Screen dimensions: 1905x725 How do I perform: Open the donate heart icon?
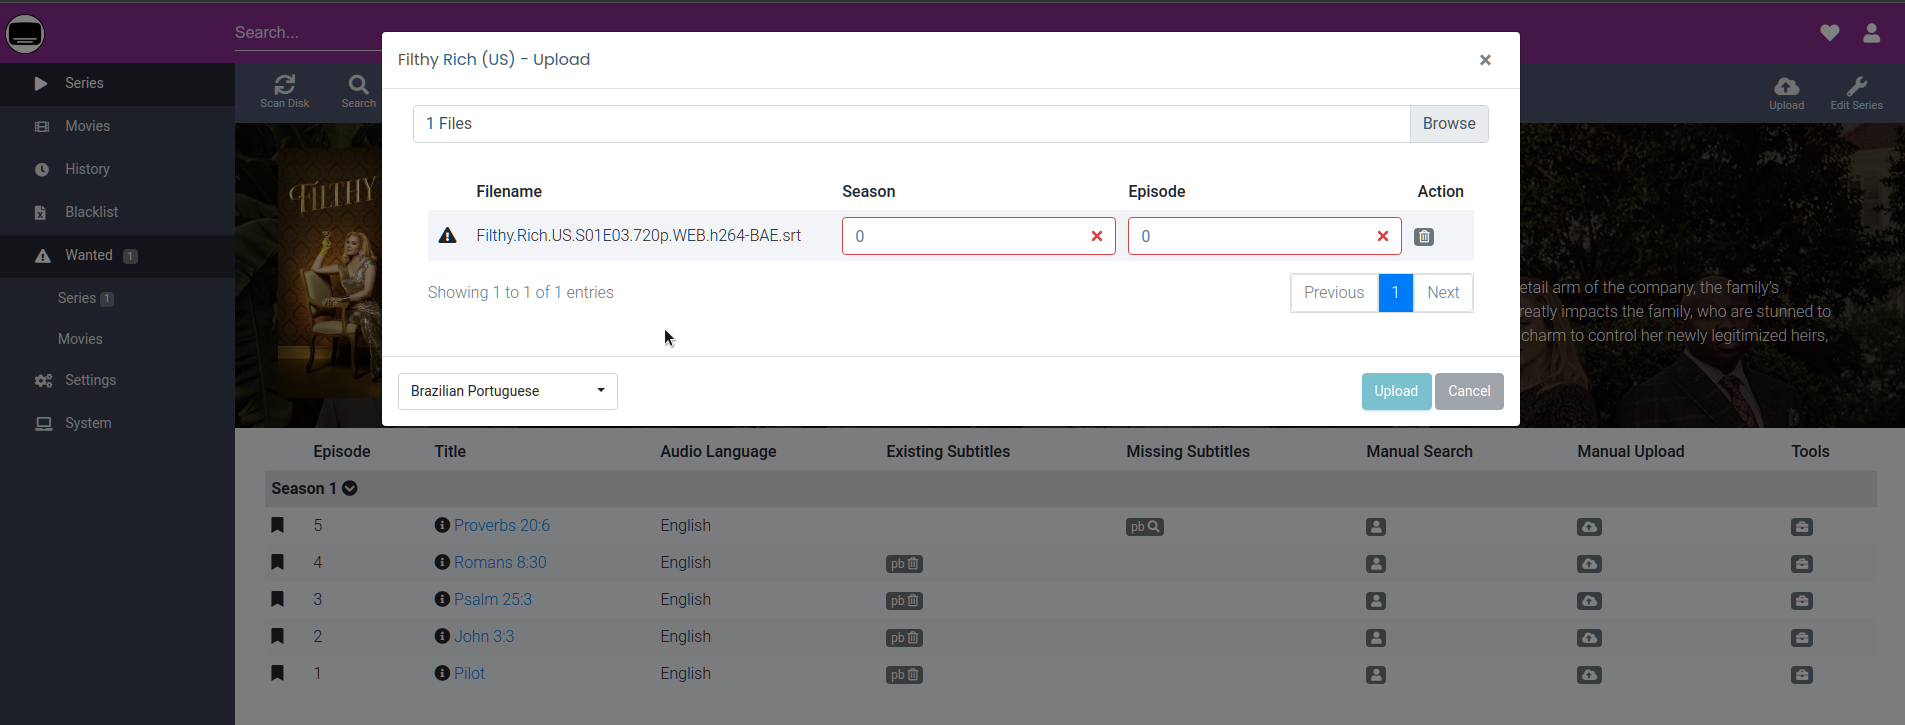tap(1830, 33)
